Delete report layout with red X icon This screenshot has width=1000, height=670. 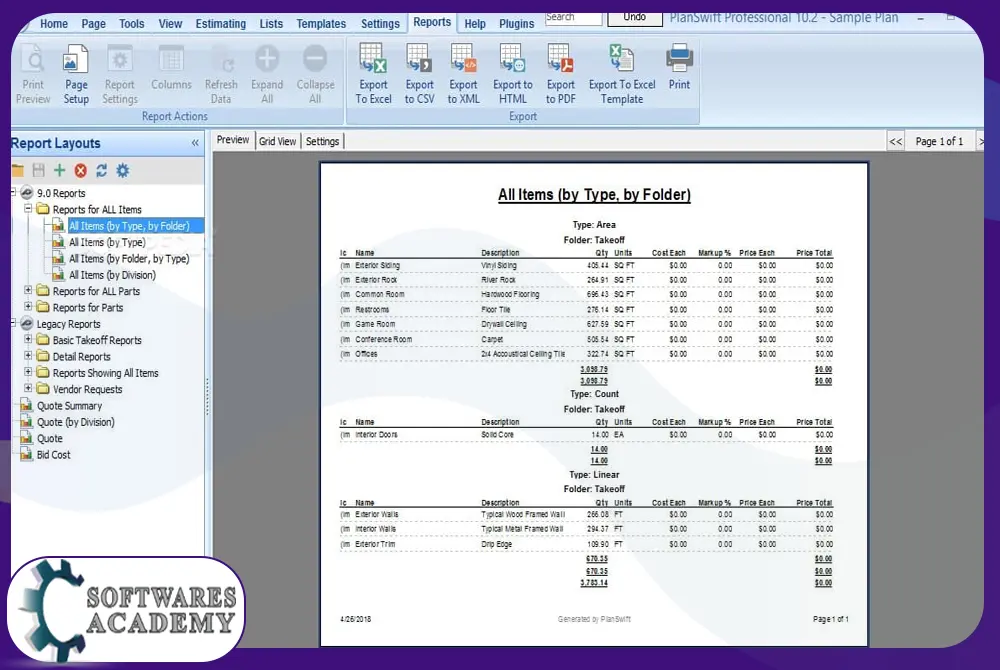click(80, 170)
